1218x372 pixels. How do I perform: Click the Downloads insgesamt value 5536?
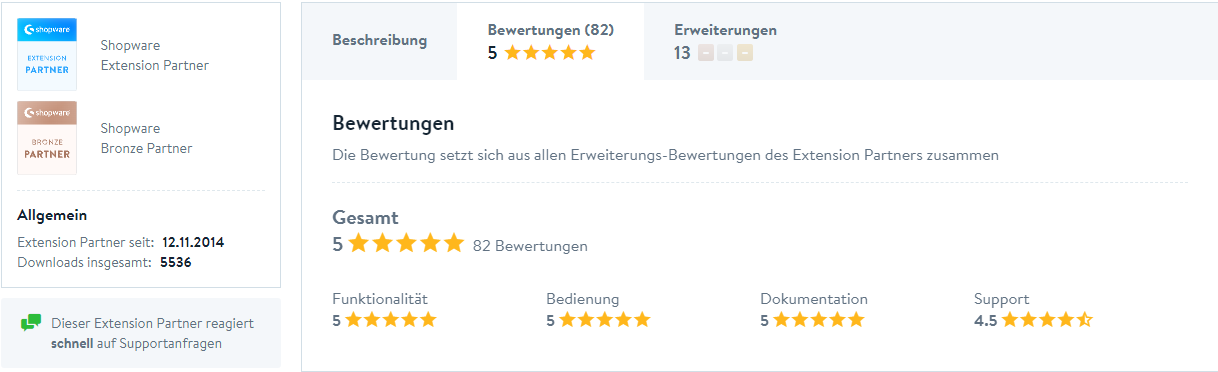pyautogui.click(x=176, y=263)
